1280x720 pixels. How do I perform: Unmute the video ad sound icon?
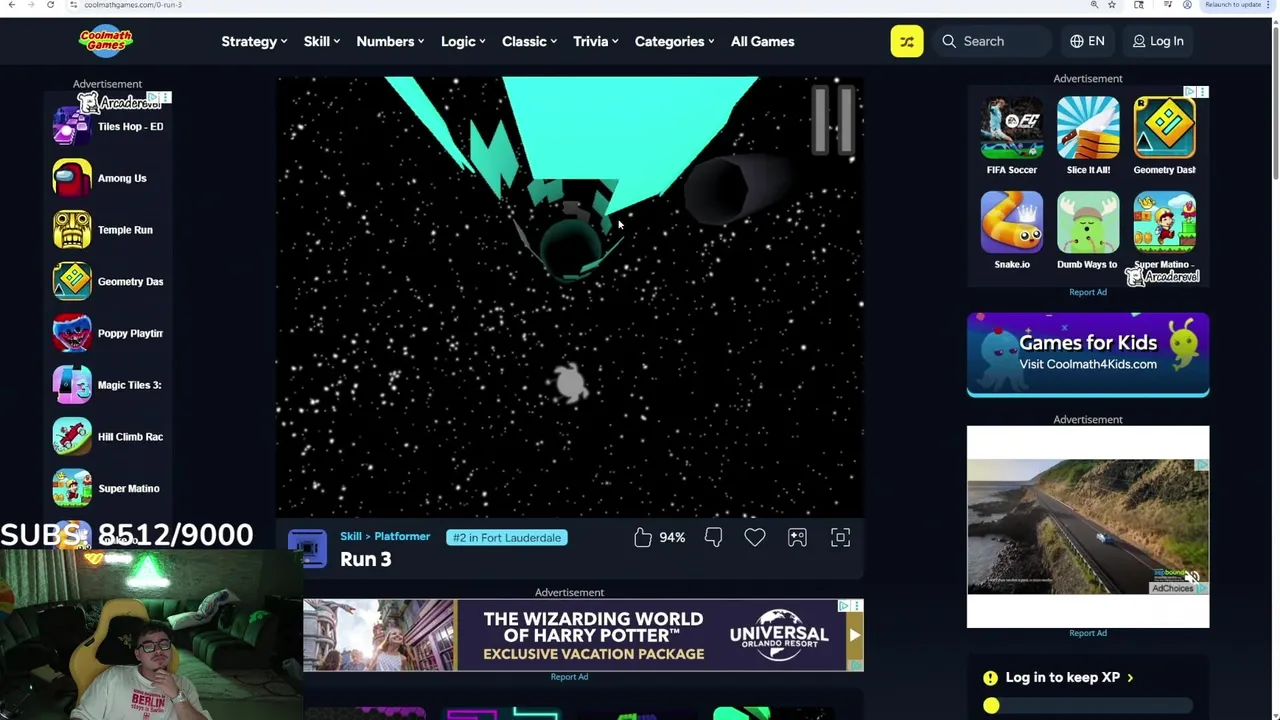click(1192, 576)
